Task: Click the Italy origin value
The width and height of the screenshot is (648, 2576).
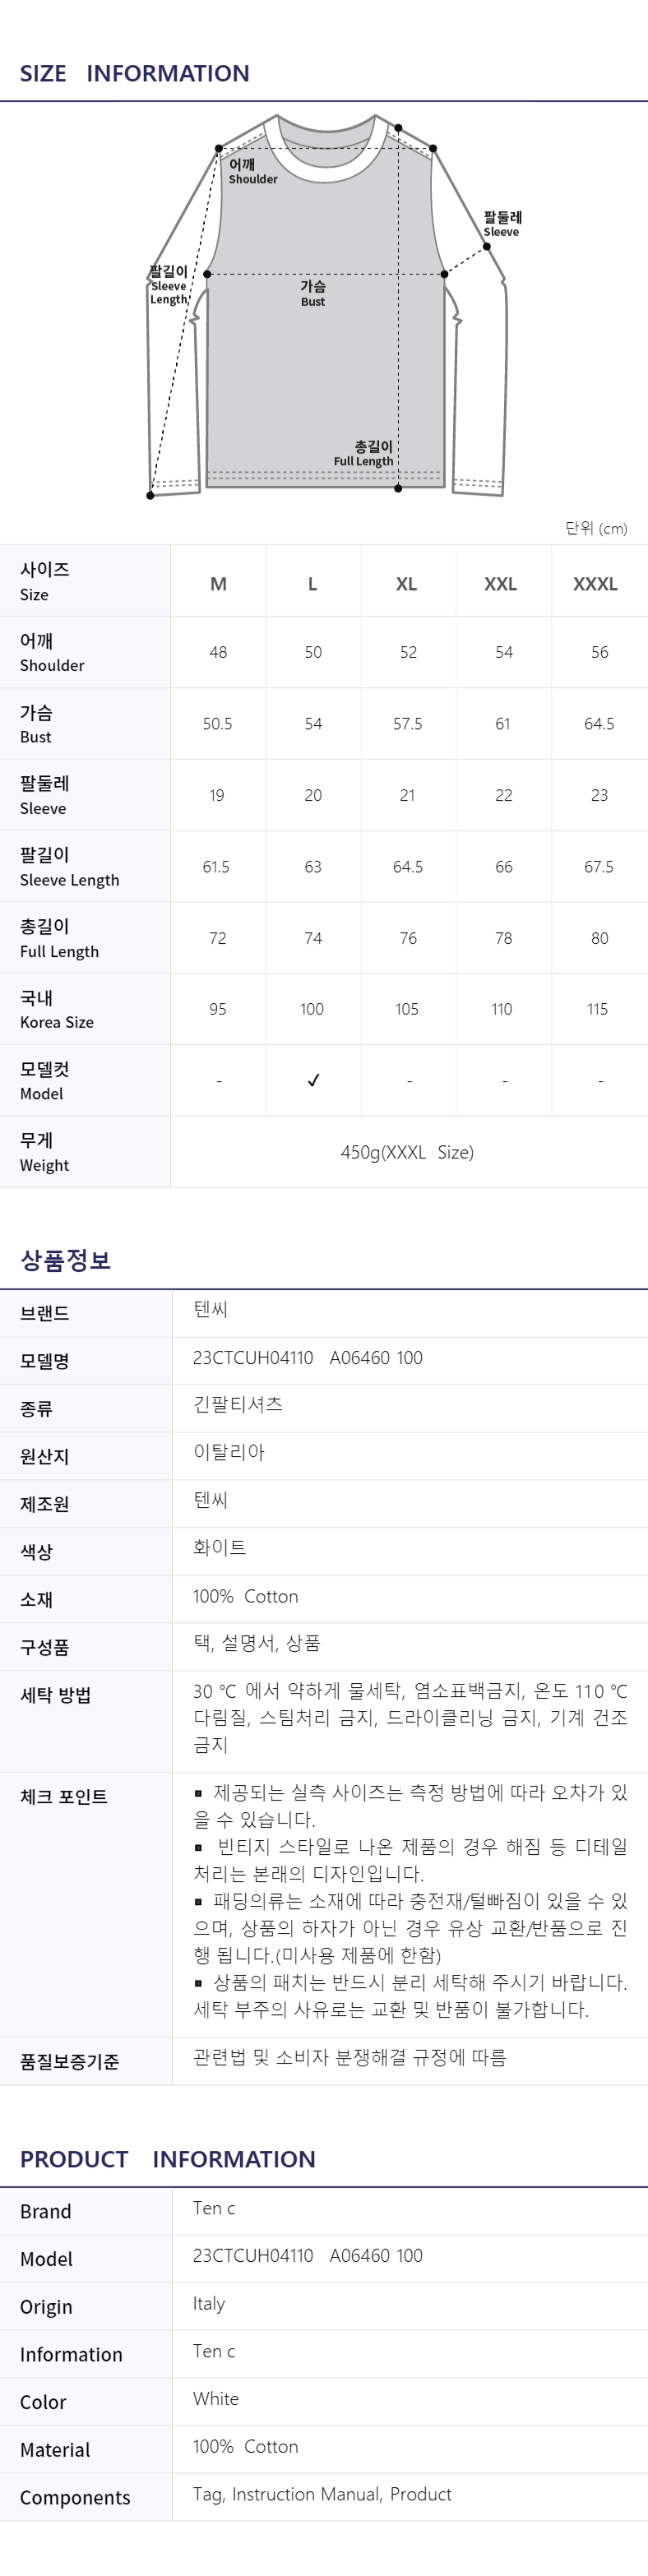Action: point(209,2303)
